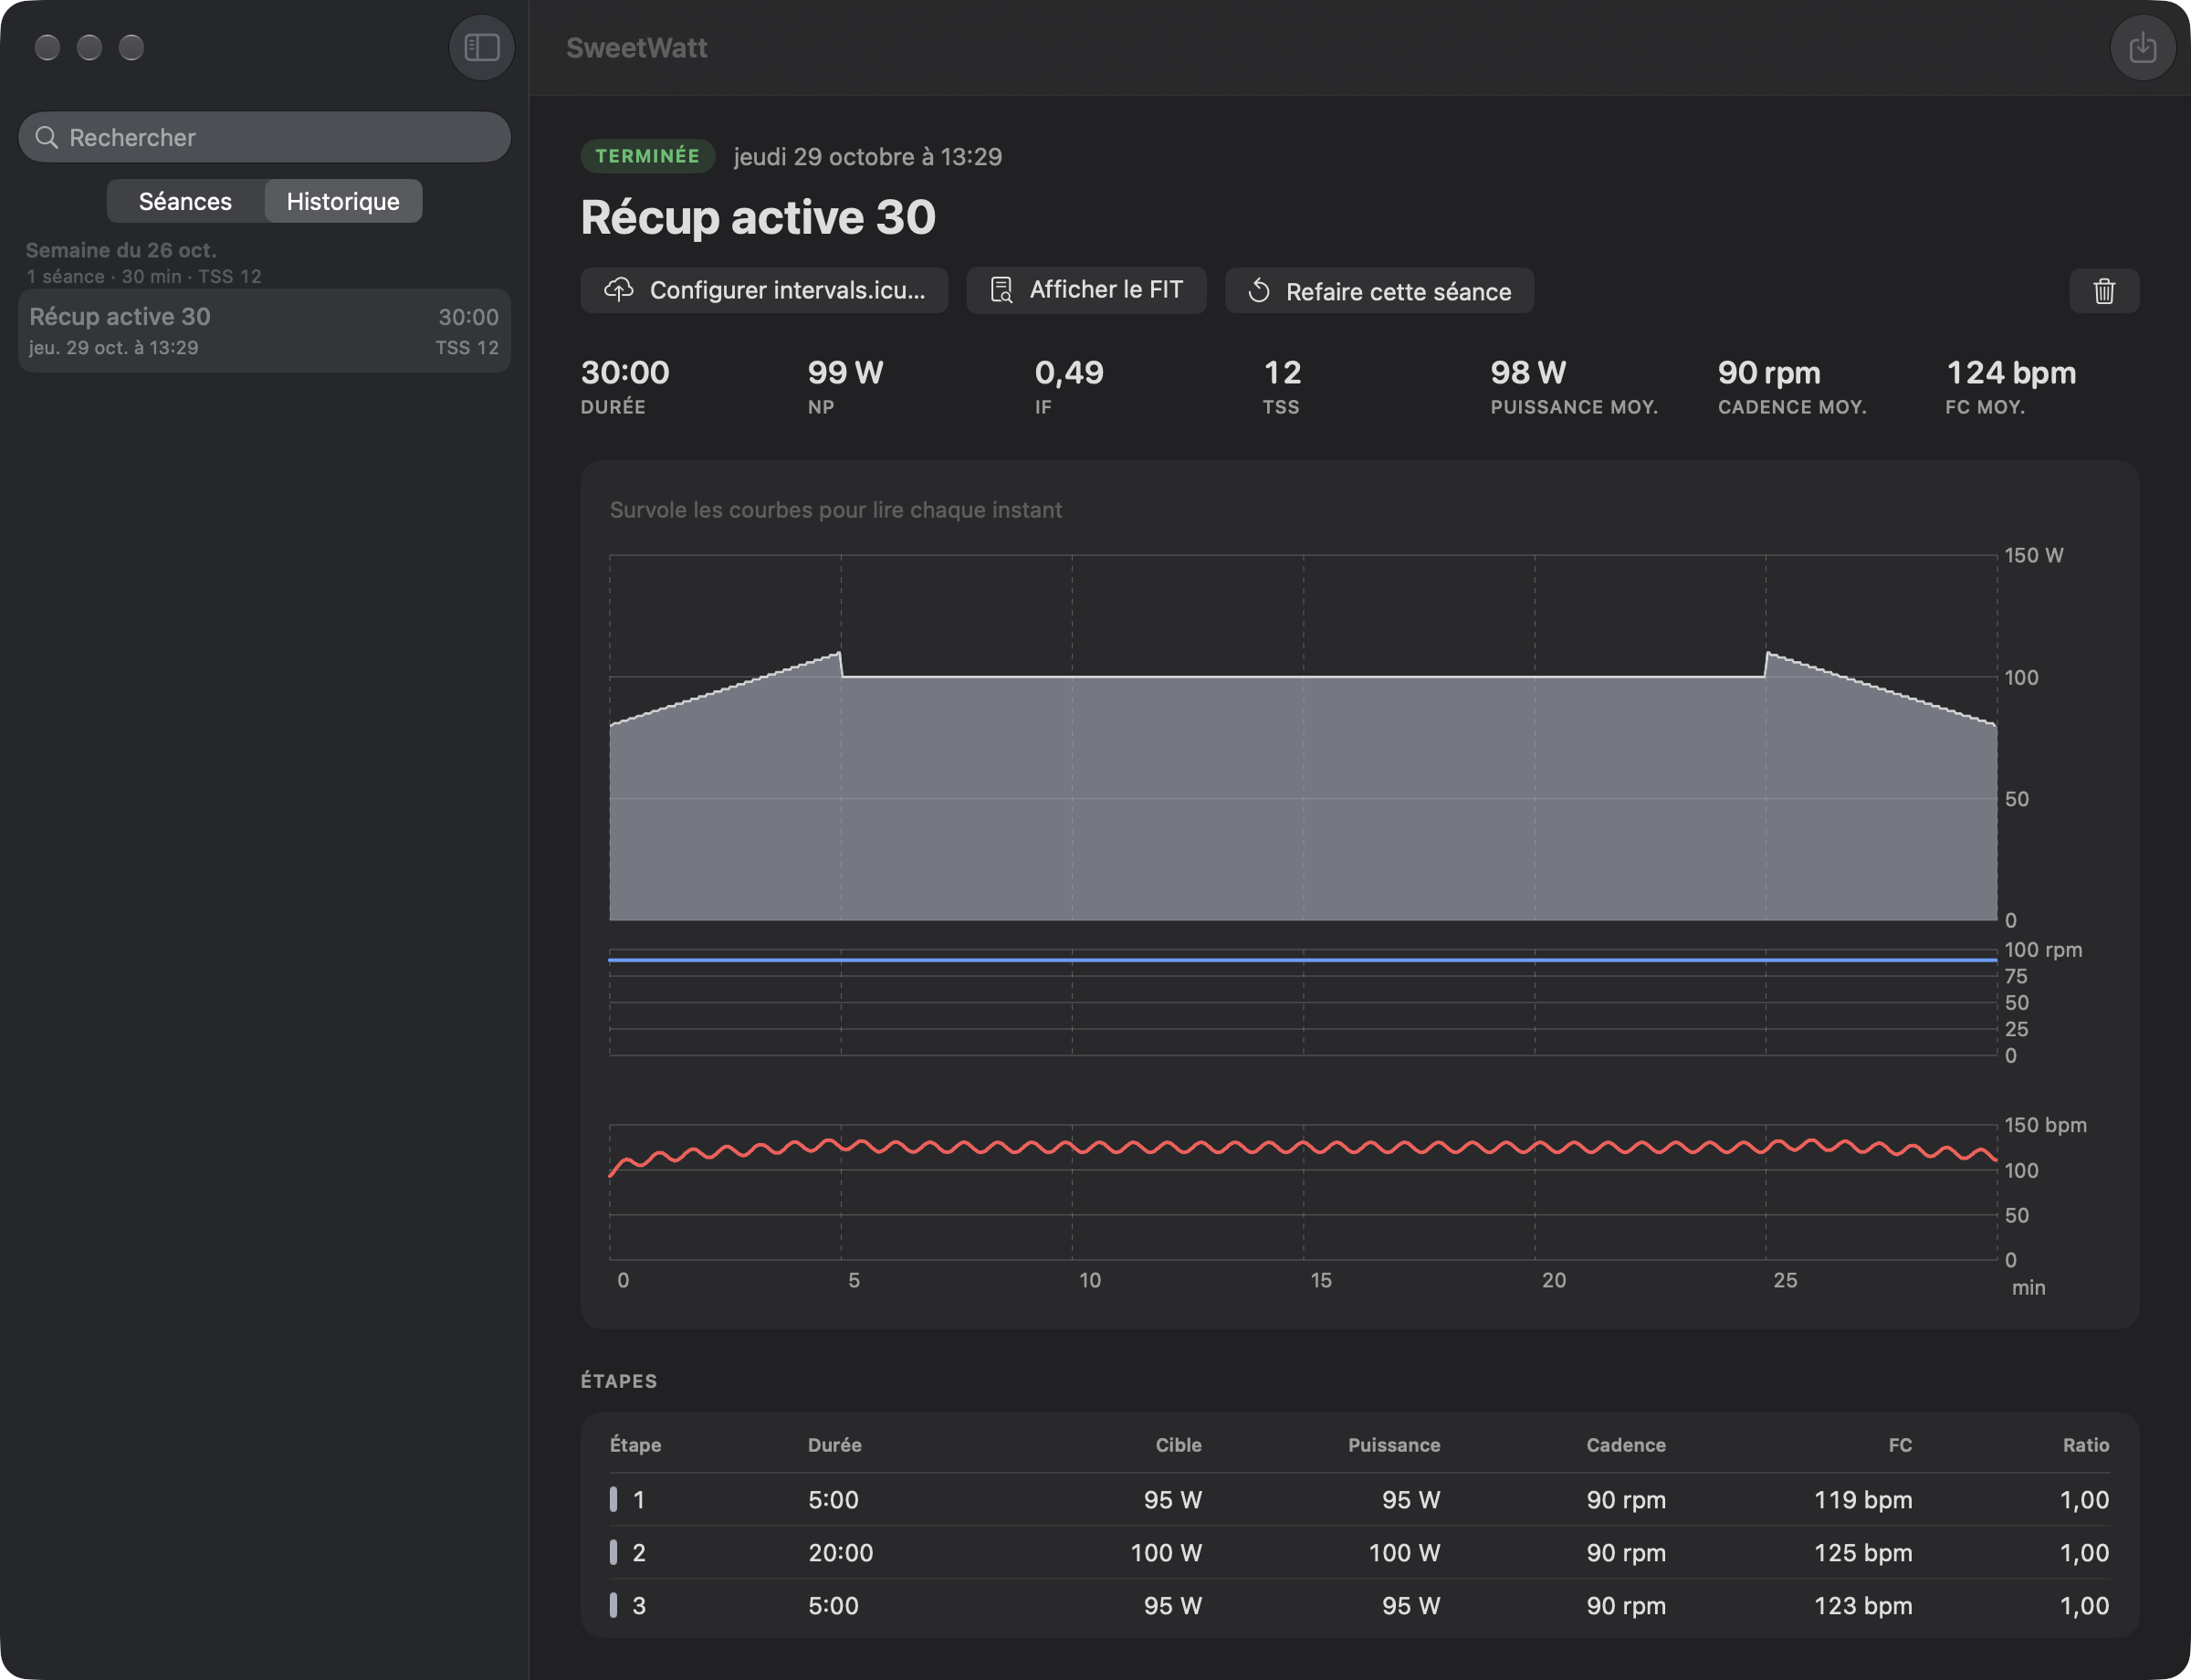Switch to the Séances tab
The width and height of the screenshot is (2191, 1680).
point(185,201)
